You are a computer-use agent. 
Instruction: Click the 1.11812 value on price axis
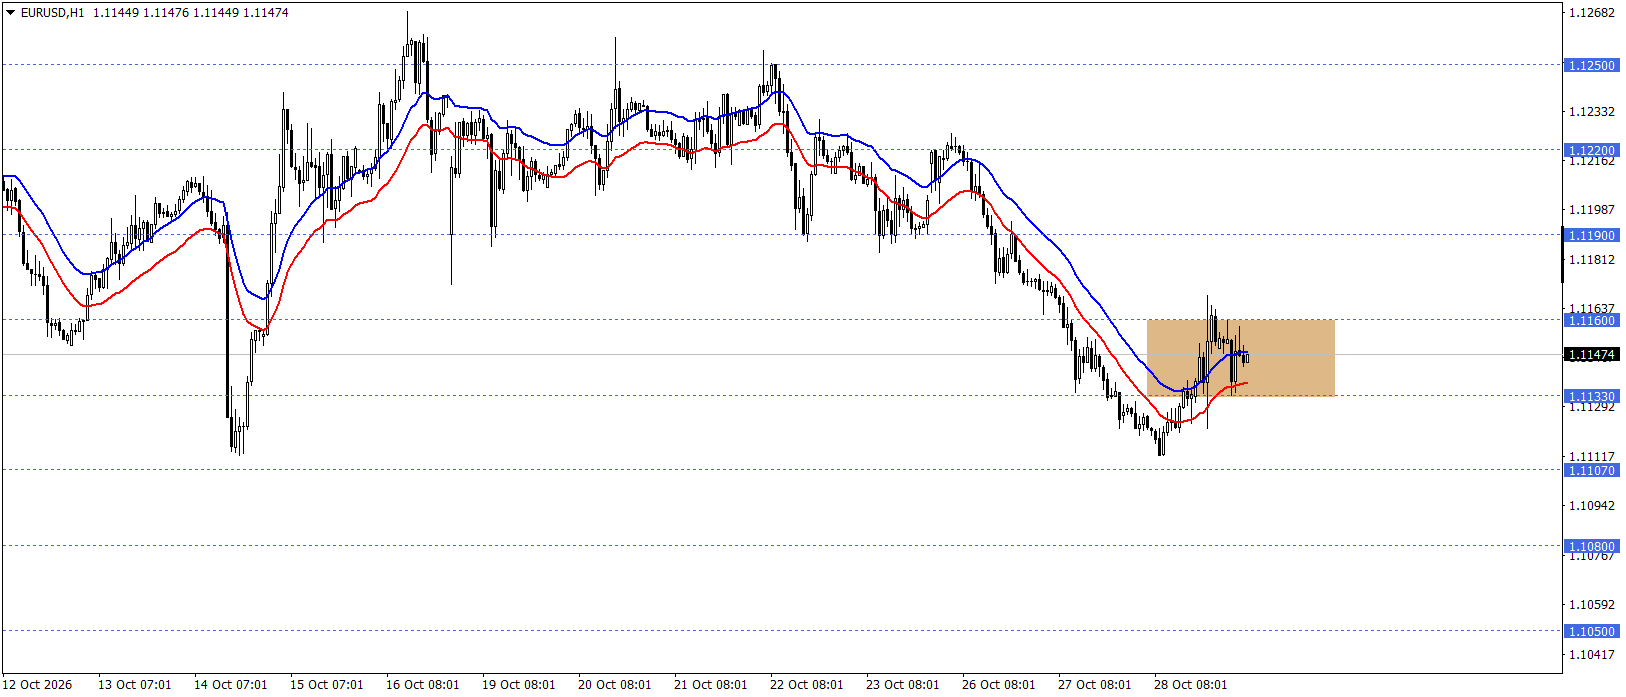[1591, 260]
